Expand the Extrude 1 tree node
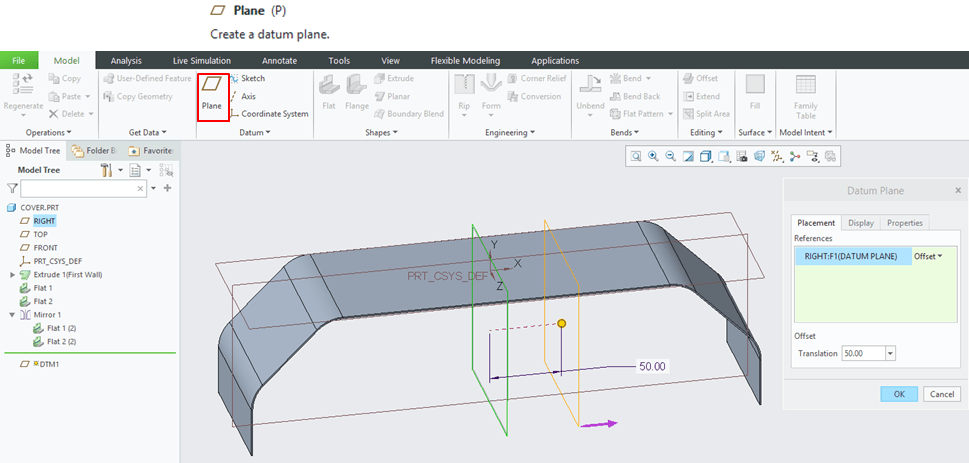The width and height of the screenshot is (969, 463). tap(12, 274)
